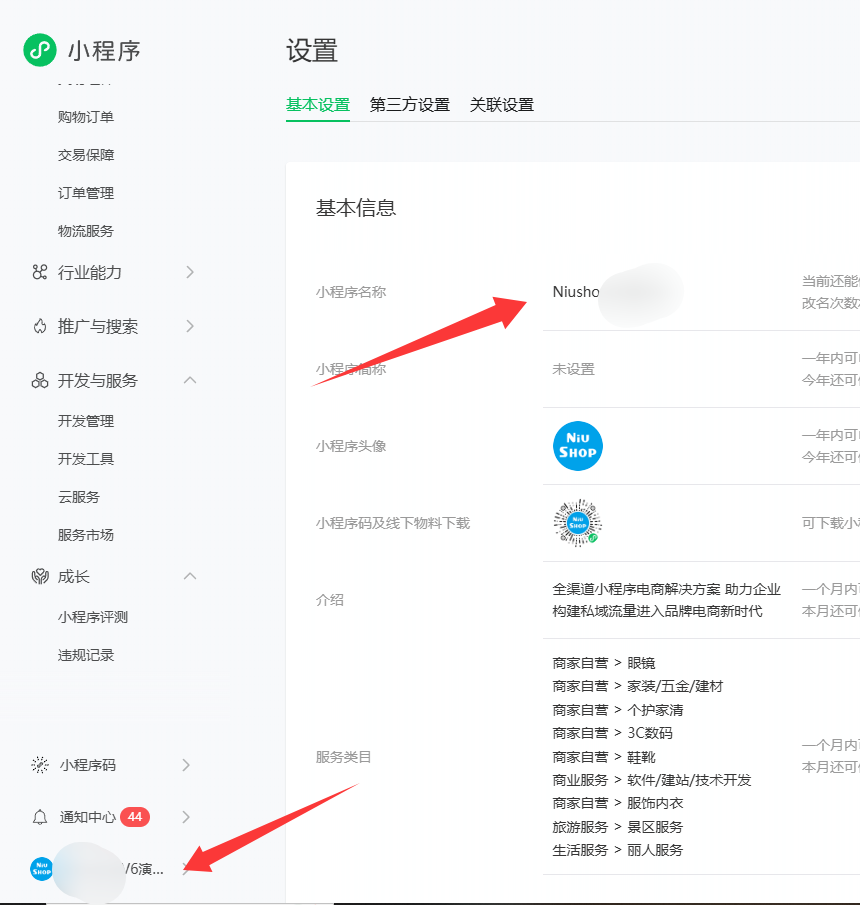Click the industry capability sidebar icon

click(x=40, y=272)
